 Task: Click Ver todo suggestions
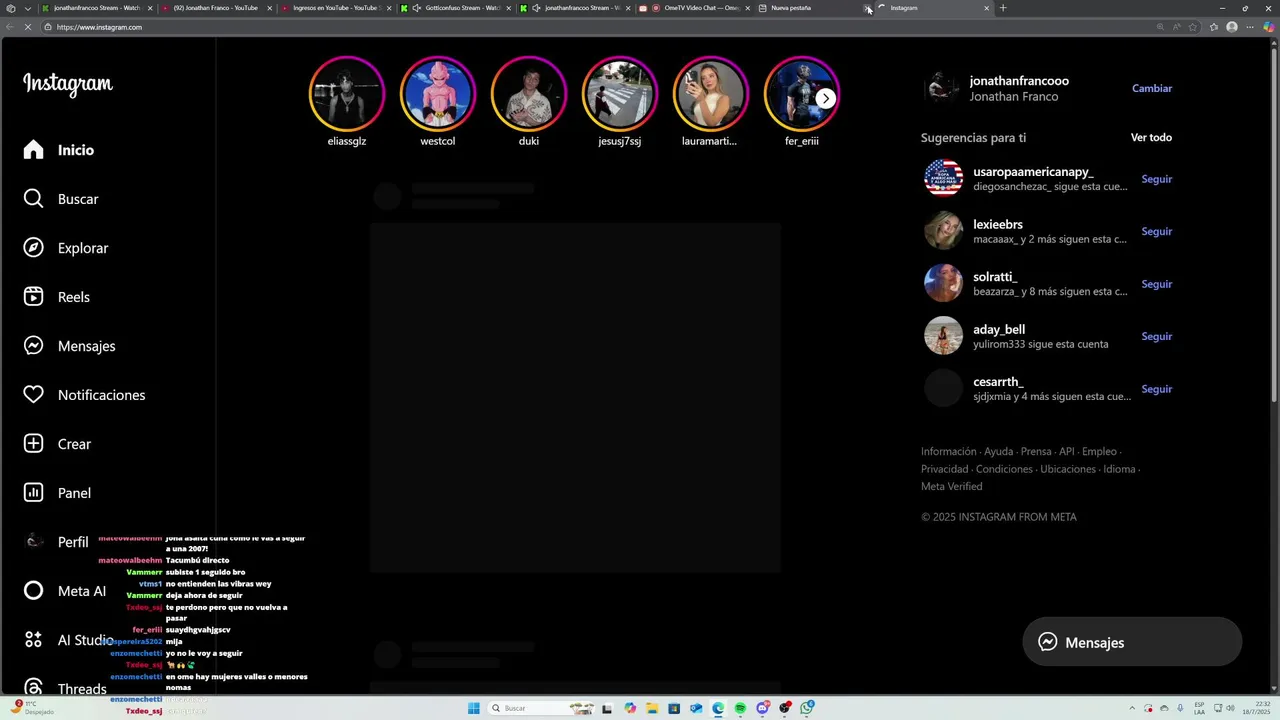point(1151,137)
